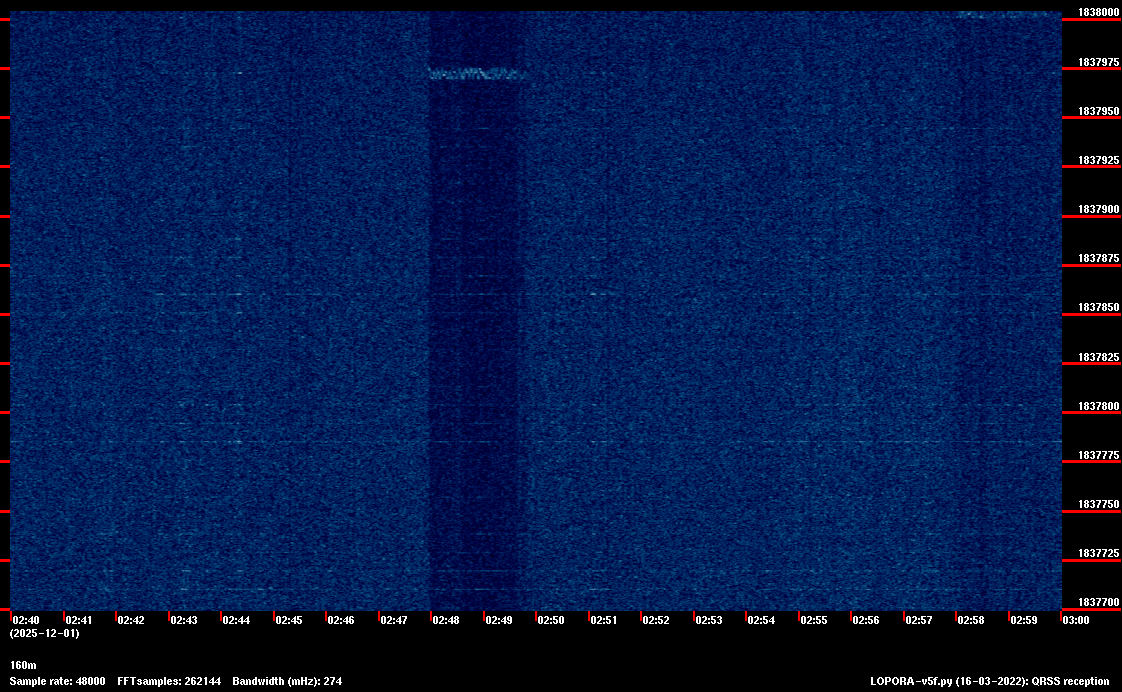Click the Bandwidth (mHz) 274 text
The height and width of the screenshot is (692, 1122).
click(x=287, y=681)
